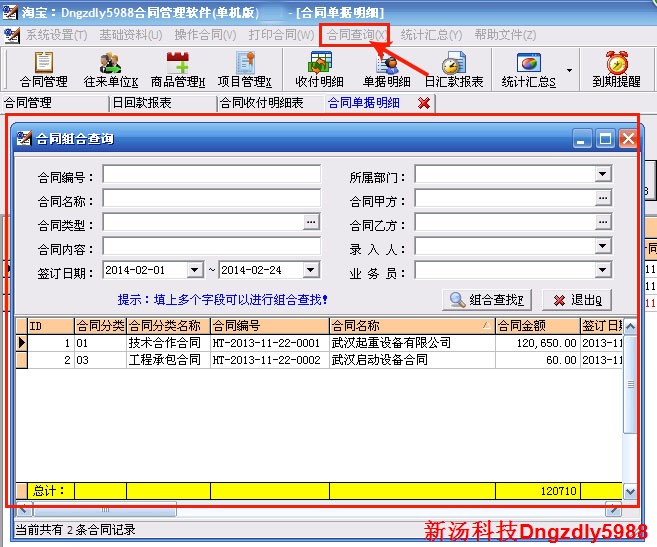657x547 pixels.
Task: Expand 录入人 dropdown
Action: point(603,246)
